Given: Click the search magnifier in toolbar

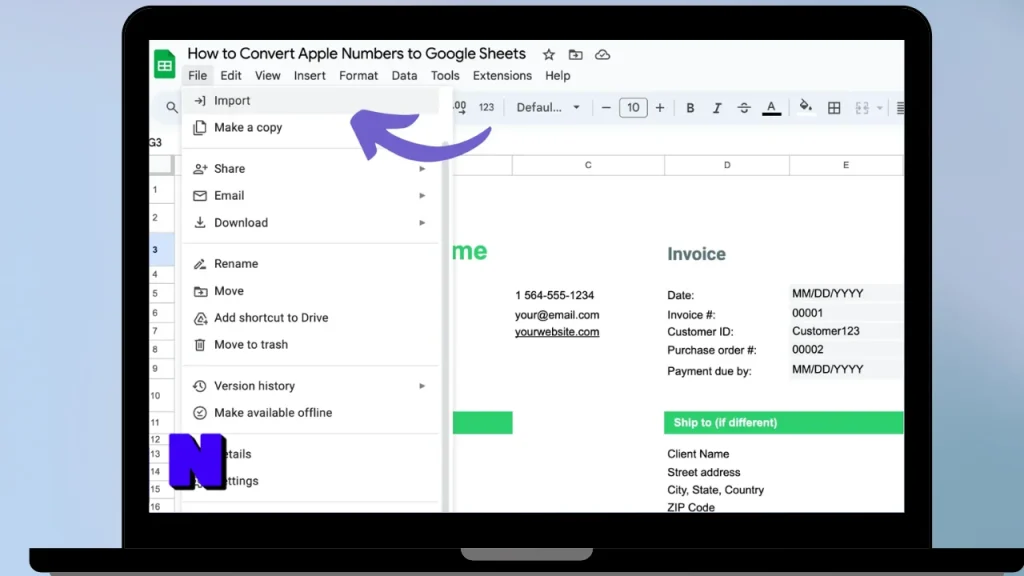Looking at the screenshot, I should 171,107.
